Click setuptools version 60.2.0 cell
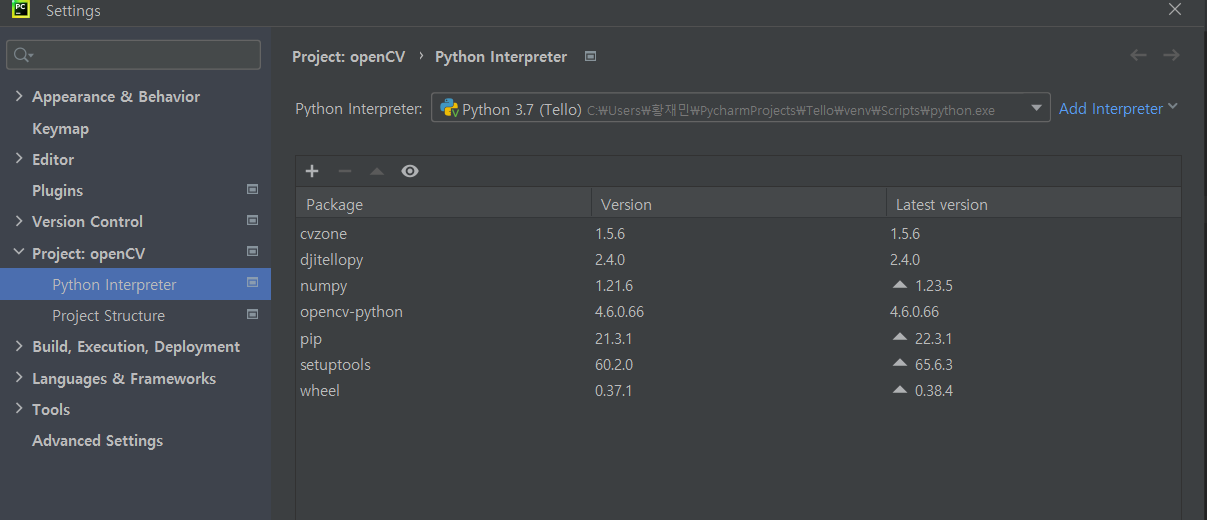Image resolution: width=1207 pixels, height=520 pixels. (614, 364)
